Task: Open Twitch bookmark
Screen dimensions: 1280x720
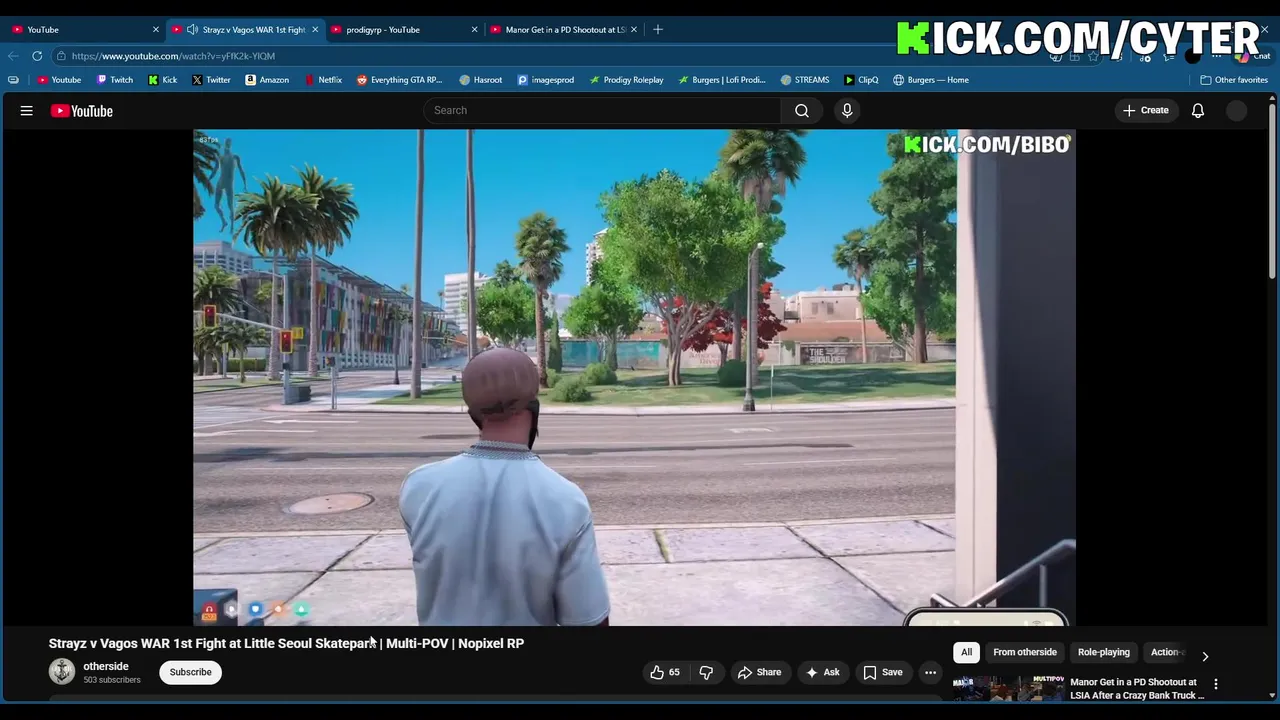Action: coord(115,80)
